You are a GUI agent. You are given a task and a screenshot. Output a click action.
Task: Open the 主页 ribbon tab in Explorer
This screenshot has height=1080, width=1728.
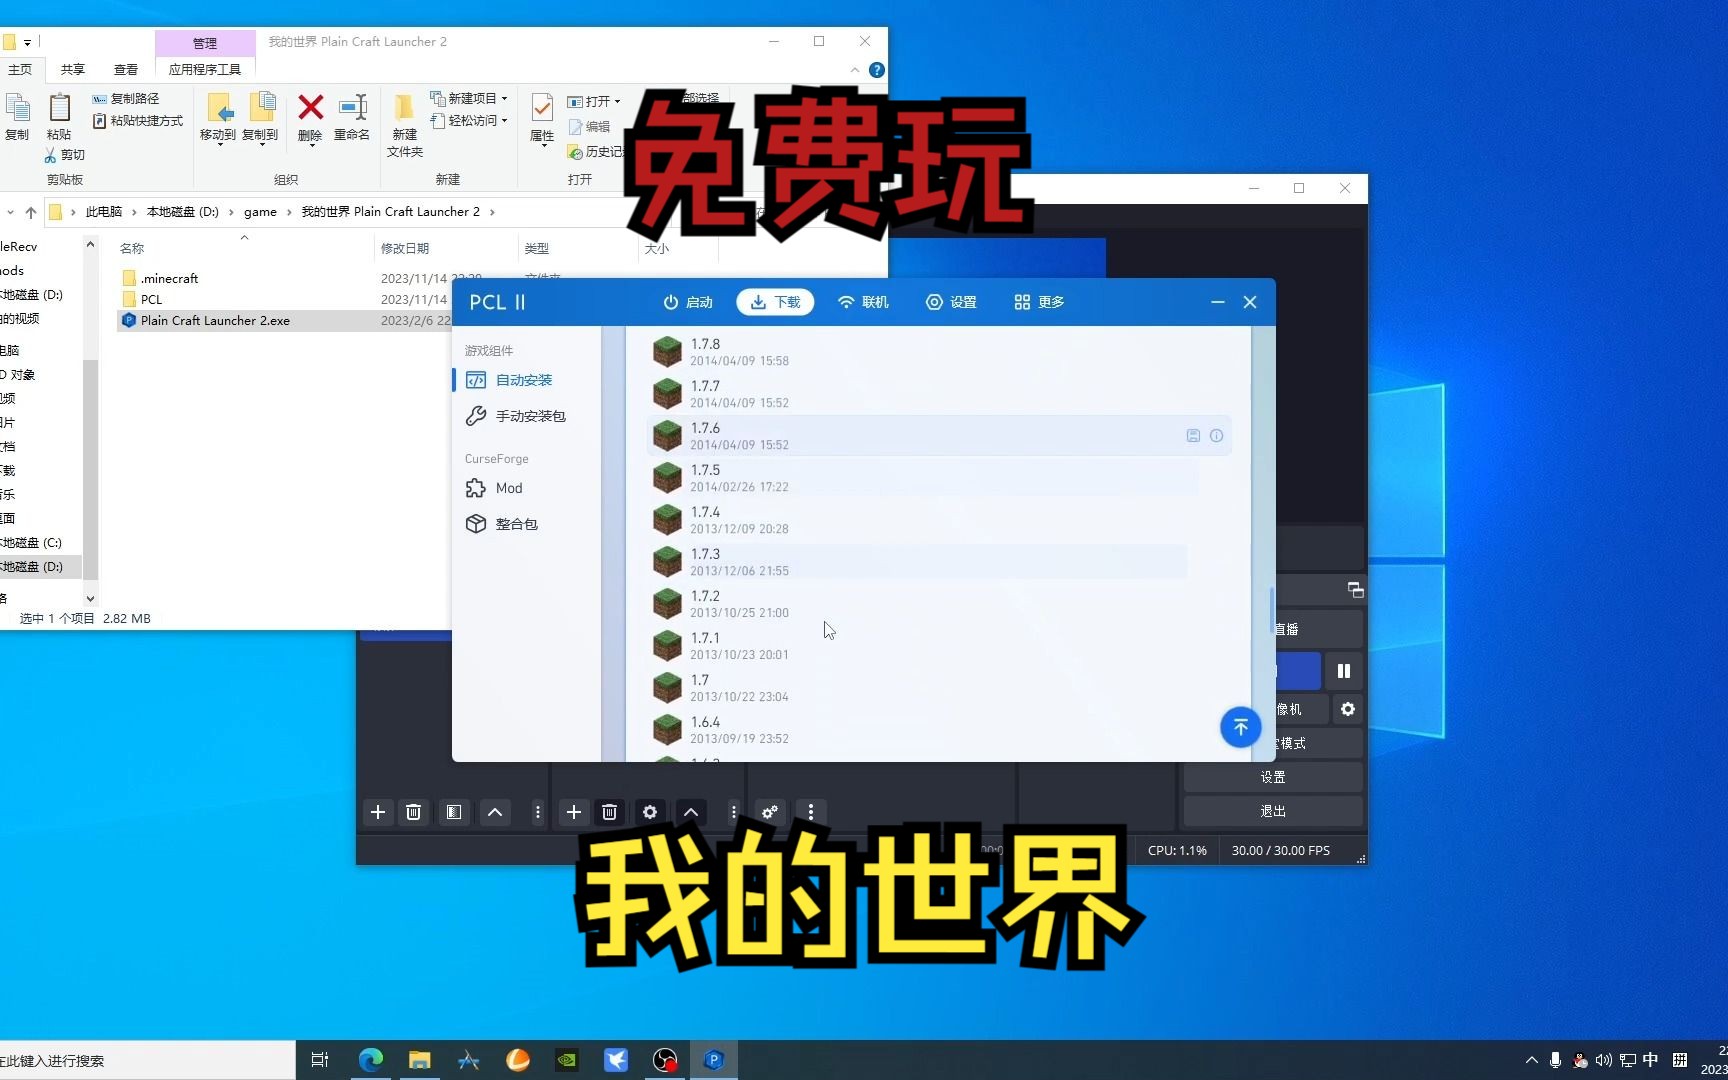[x=20, y=70]
